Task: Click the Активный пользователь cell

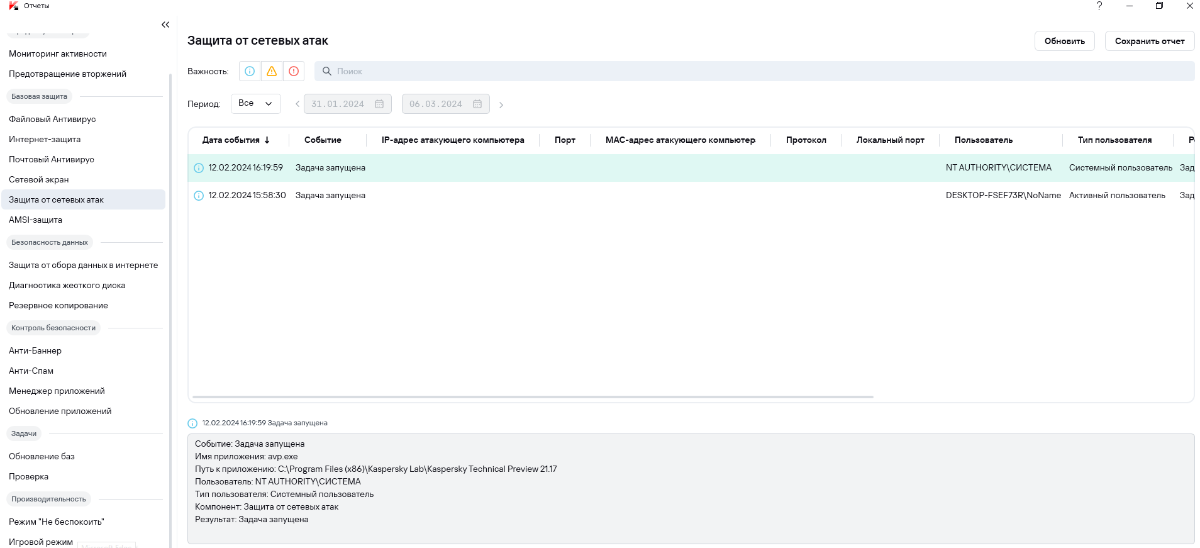Action: (1117, 195)
